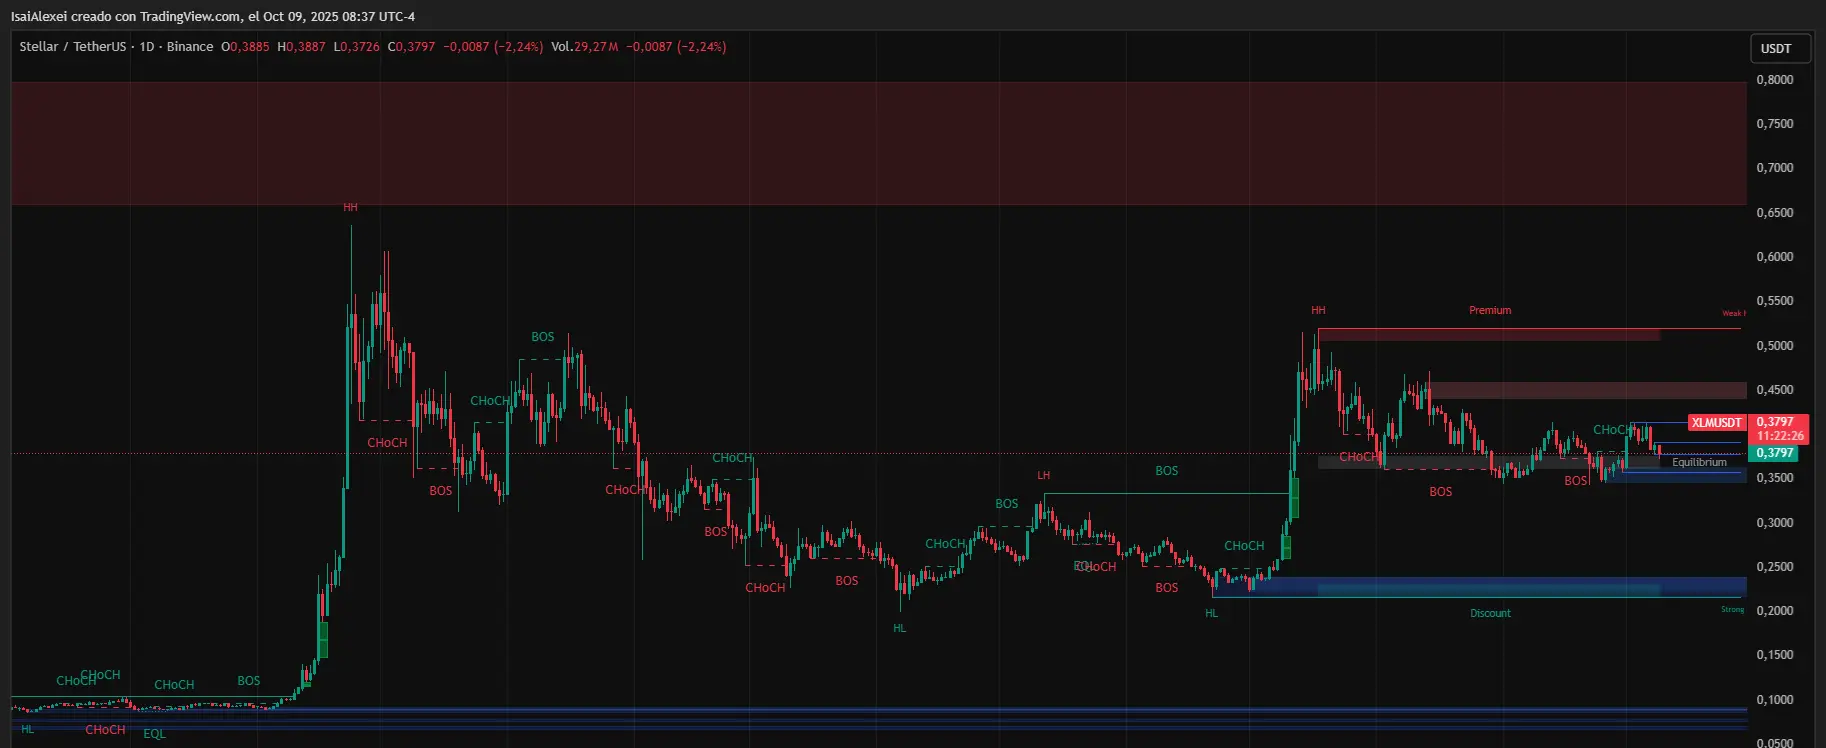This screenshot has width=1826, height=748.
Task: Select the open value O0,3885
Action: click(245, 47)
